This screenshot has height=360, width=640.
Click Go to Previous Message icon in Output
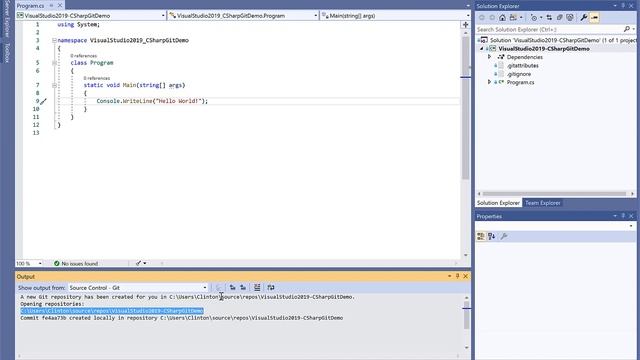click(233, 288)
